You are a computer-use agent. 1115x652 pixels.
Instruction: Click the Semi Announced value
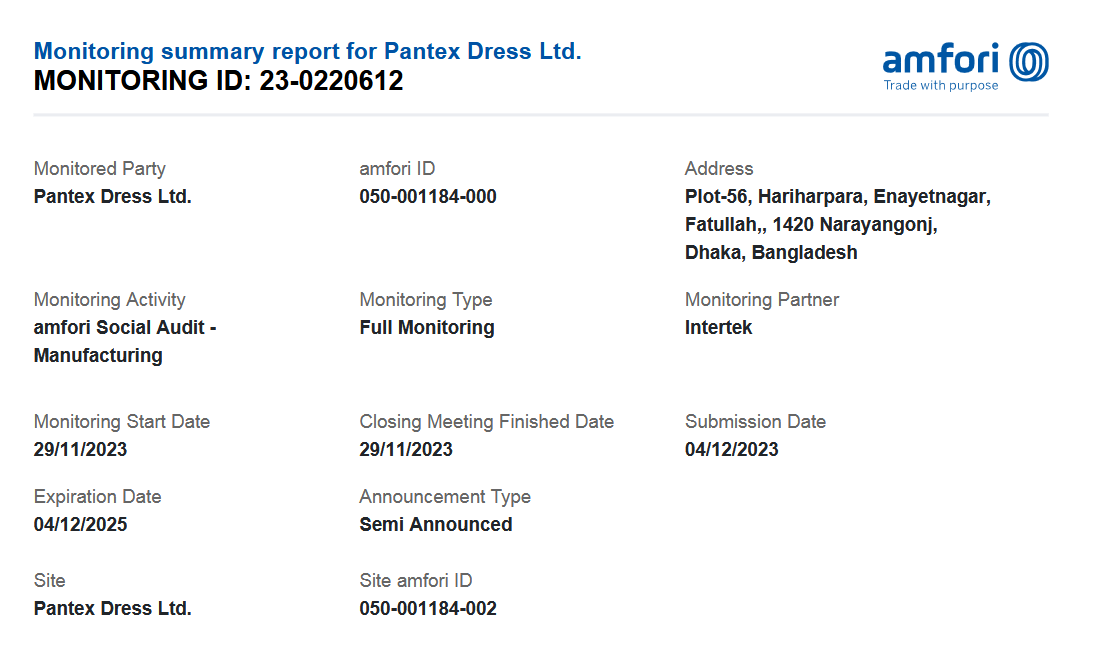tap(435, 525)
